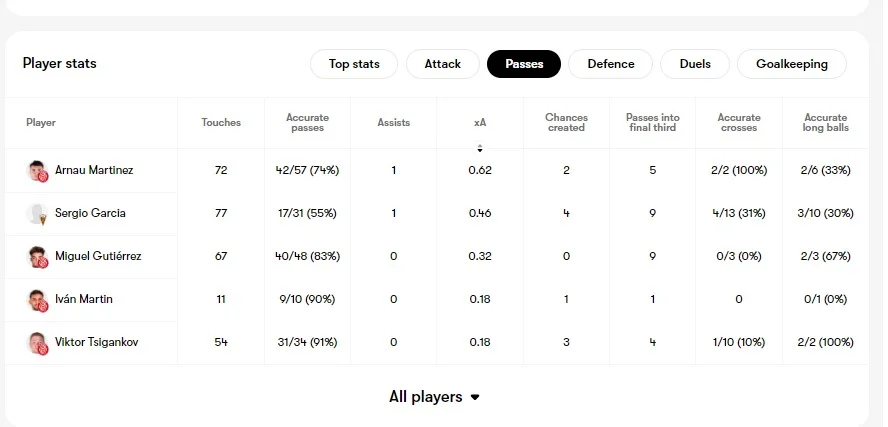Sort by Chances created column
The image size is (888, 427).
566,123
